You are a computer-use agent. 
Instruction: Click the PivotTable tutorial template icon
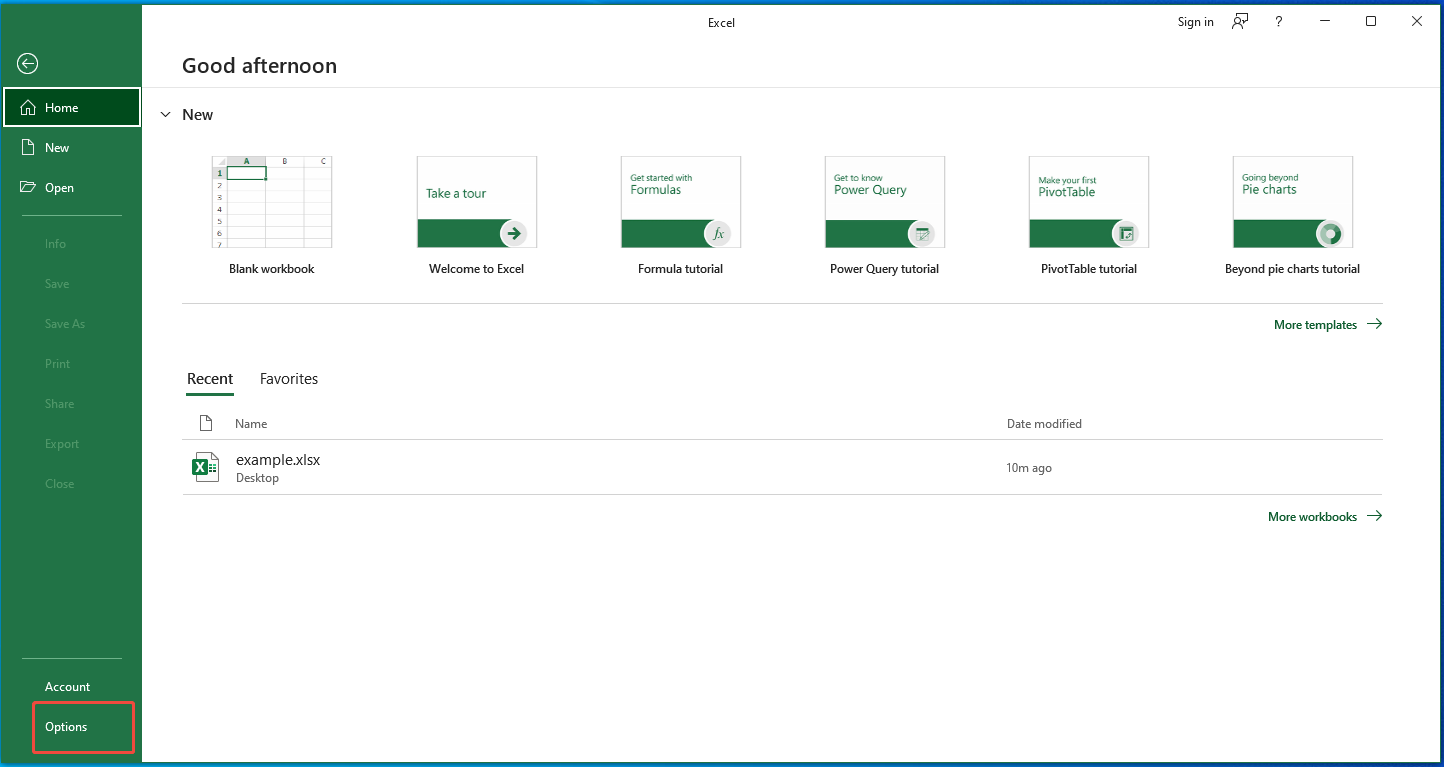pos(1088,202)
